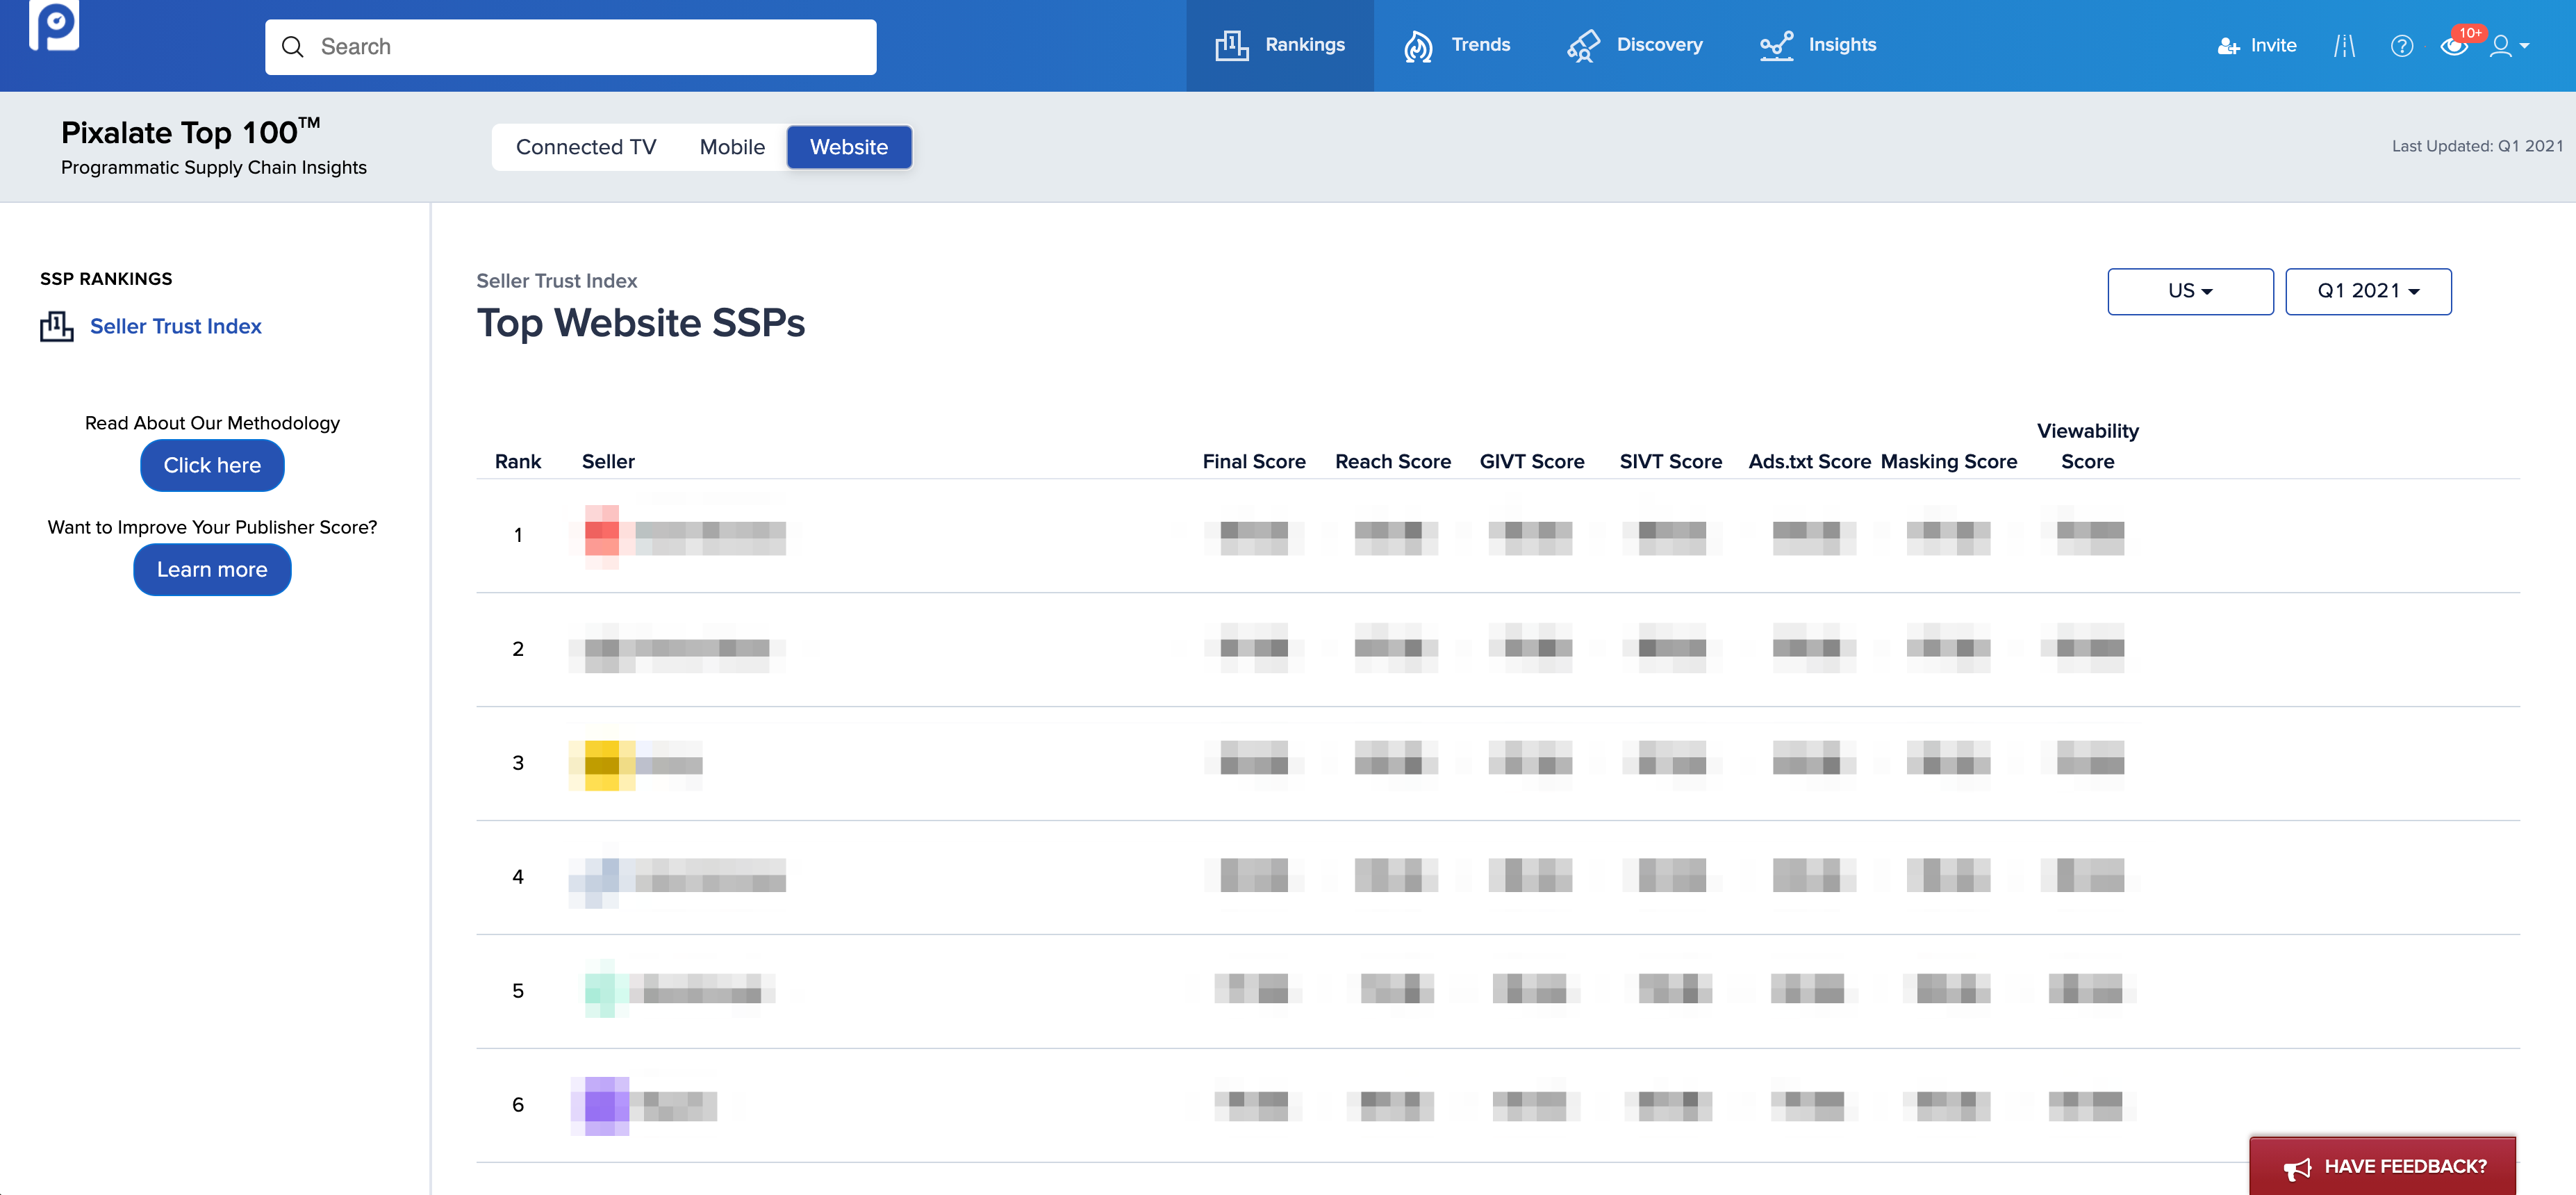Open the road-style icon in header
This screenshot has width=2576, height=1195.
[2344, 46]
